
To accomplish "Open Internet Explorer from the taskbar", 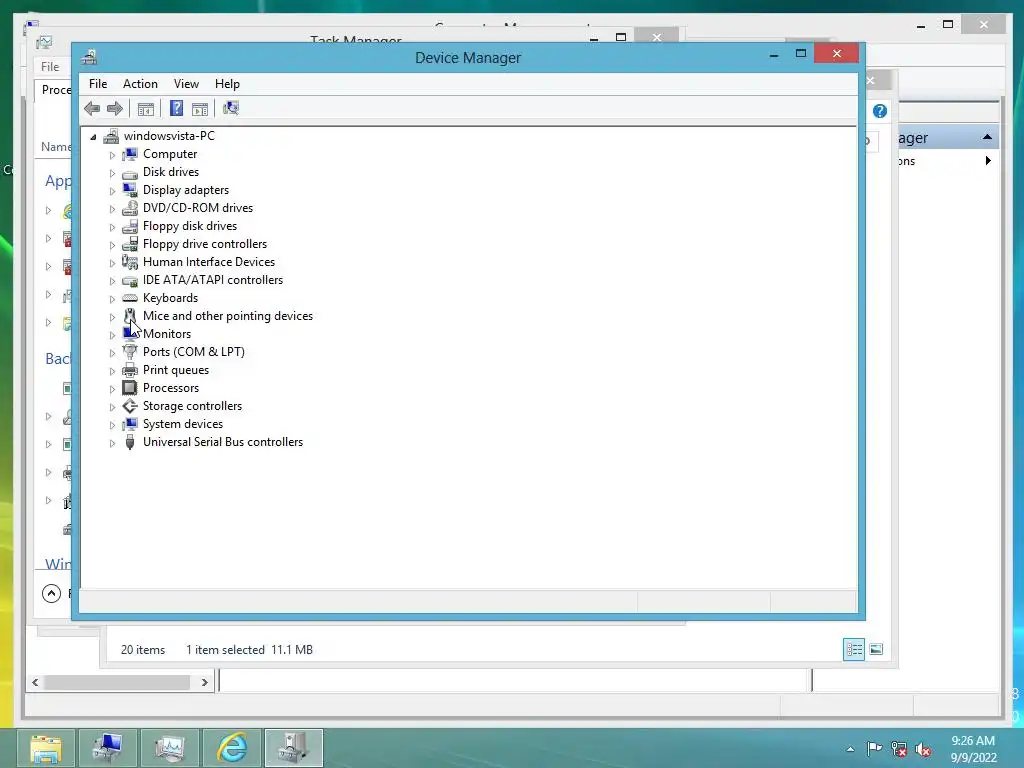I will tap(232, 748).
